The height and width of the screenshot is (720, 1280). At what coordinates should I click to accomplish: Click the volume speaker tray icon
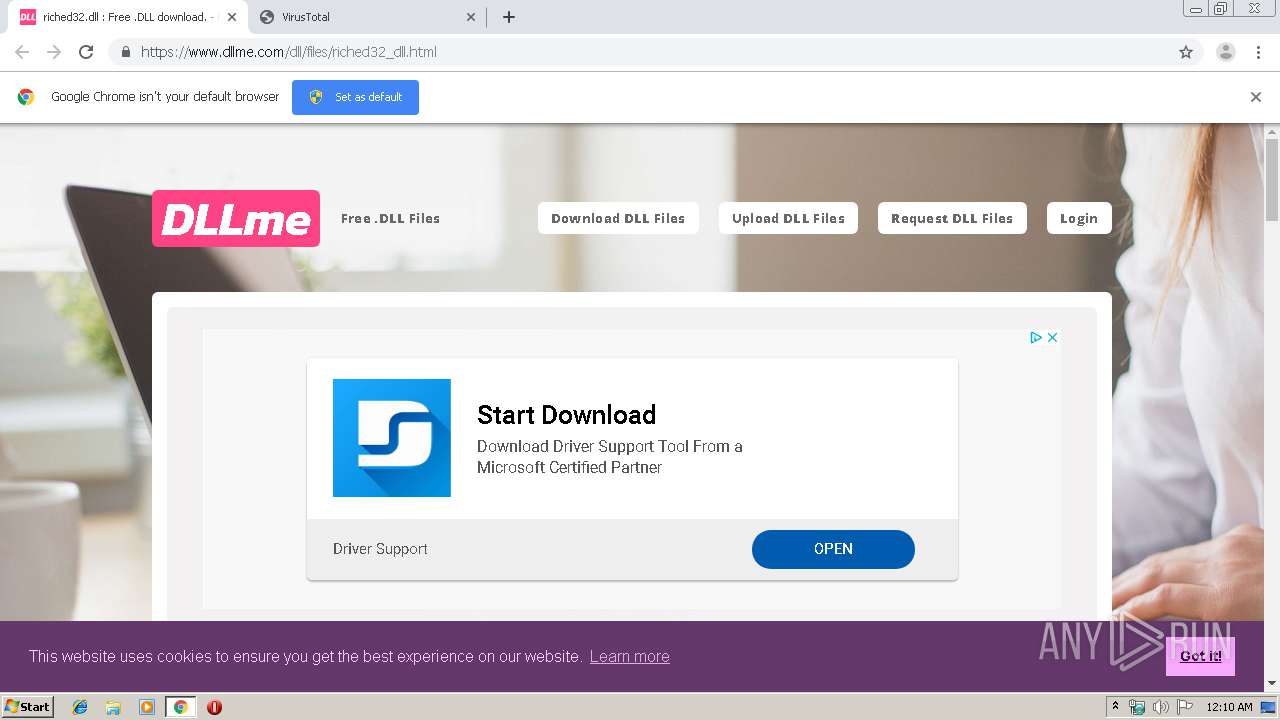(x=1161, y=707)
